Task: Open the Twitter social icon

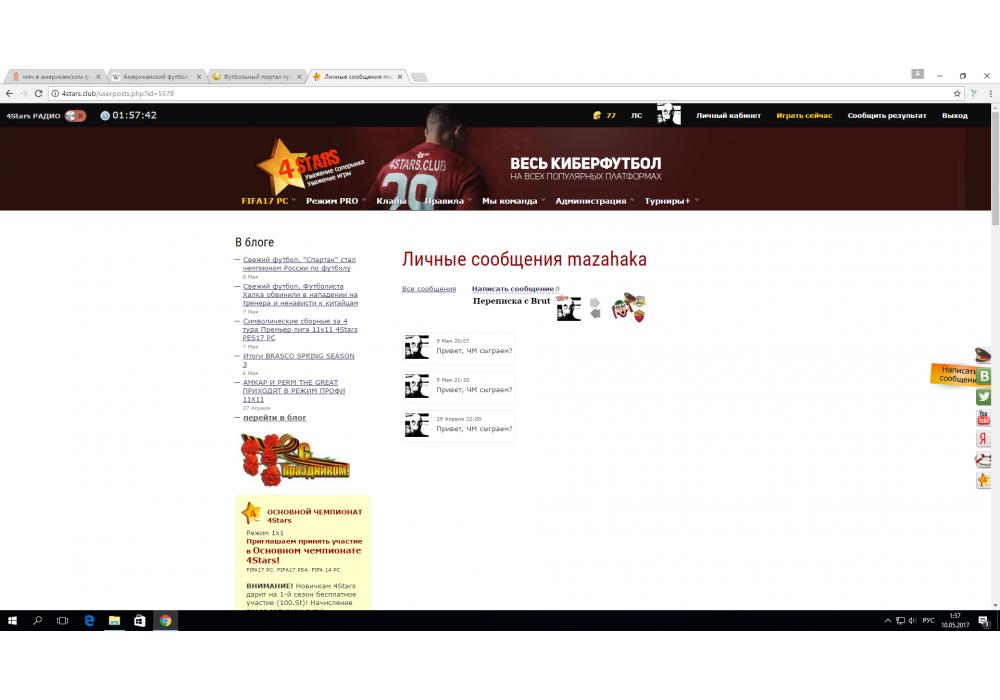Action: (983, 397)
